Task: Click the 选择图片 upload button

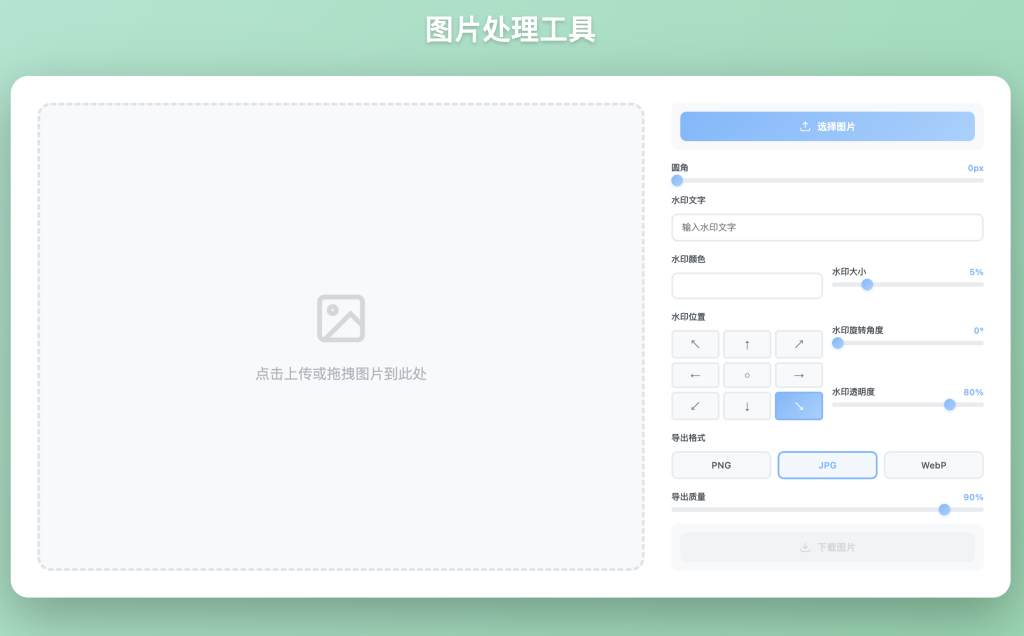Action: click(x=827, y=127)
